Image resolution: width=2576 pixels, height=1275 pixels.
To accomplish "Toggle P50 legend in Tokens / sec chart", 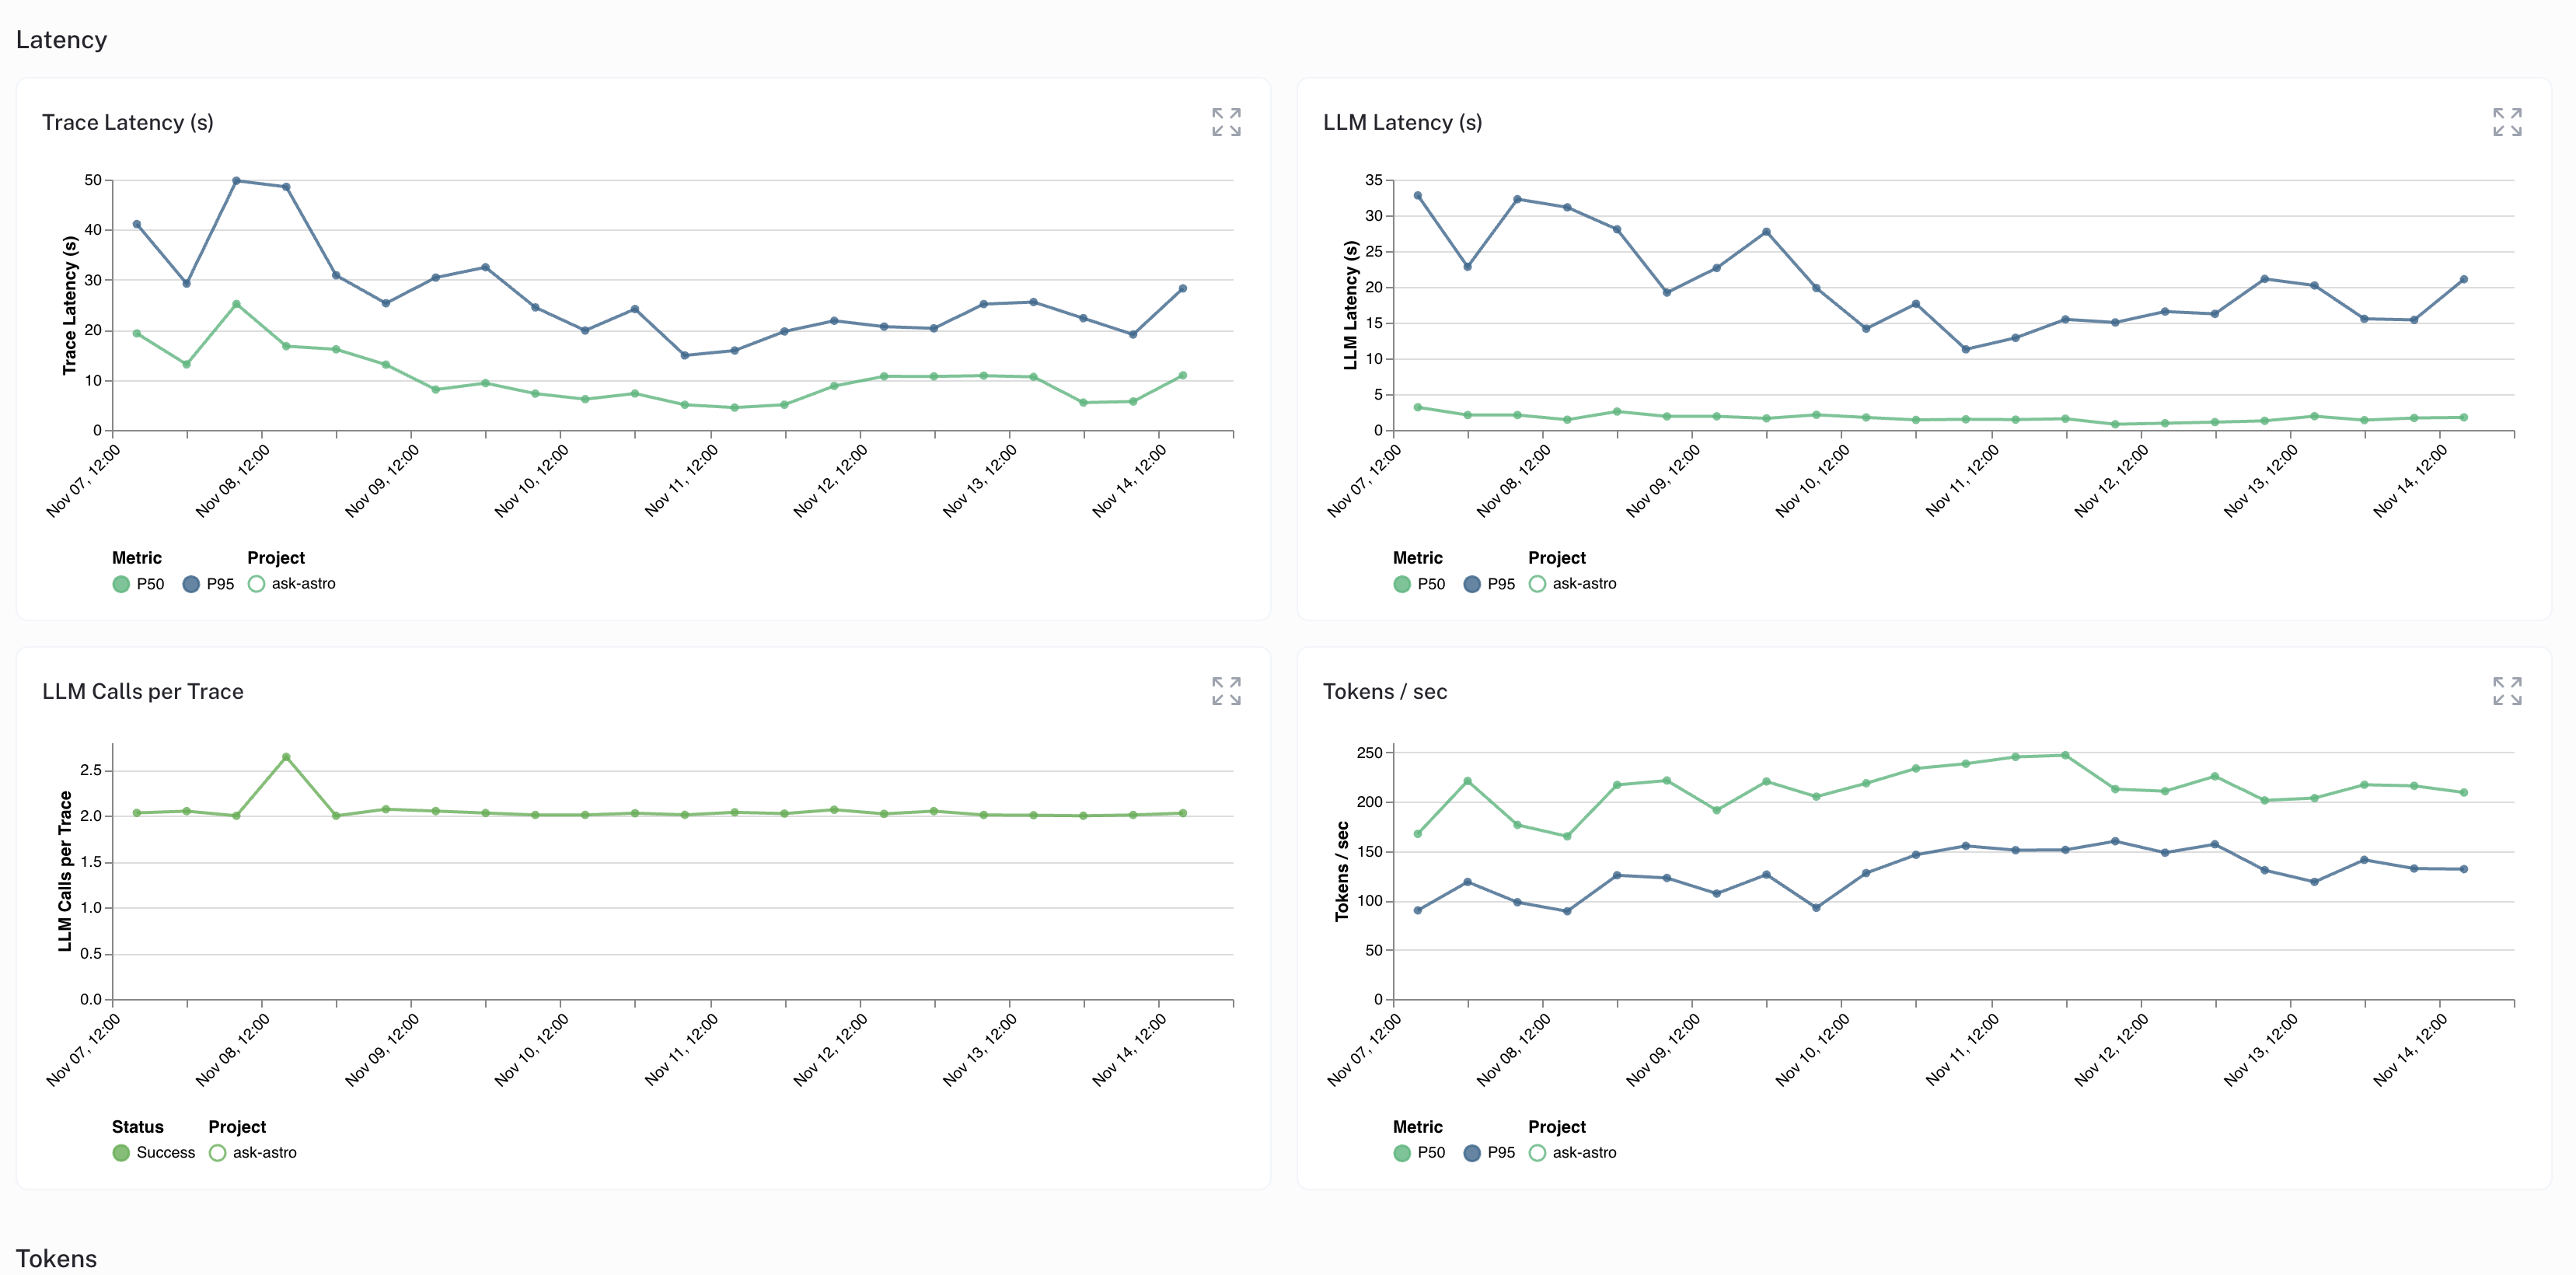I will click(1419, 1153).
